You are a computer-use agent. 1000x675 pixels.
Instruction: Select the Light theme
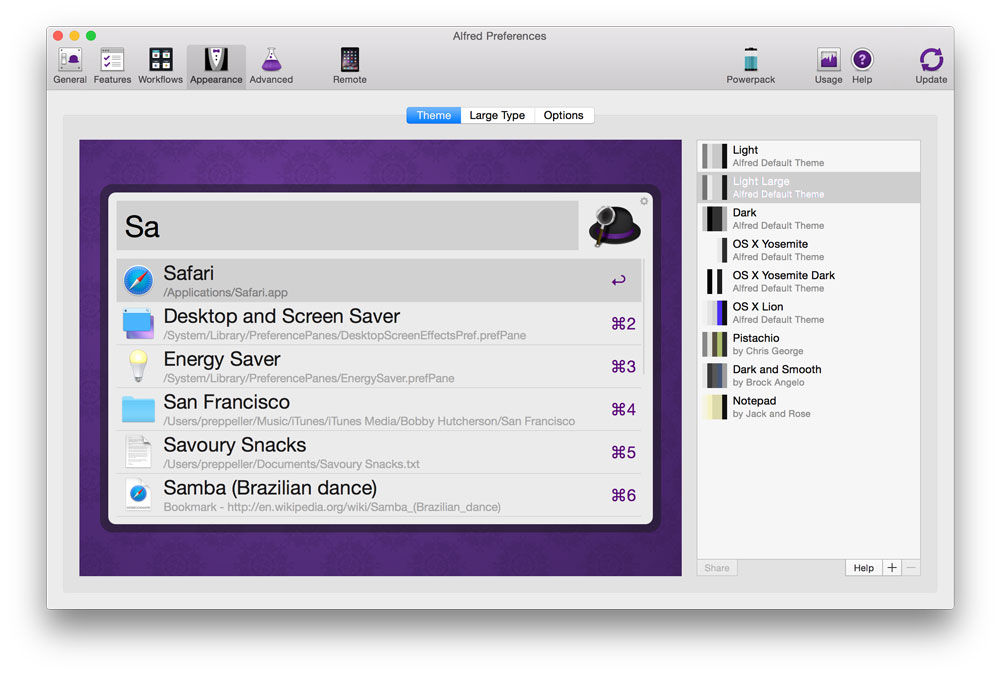809,156
